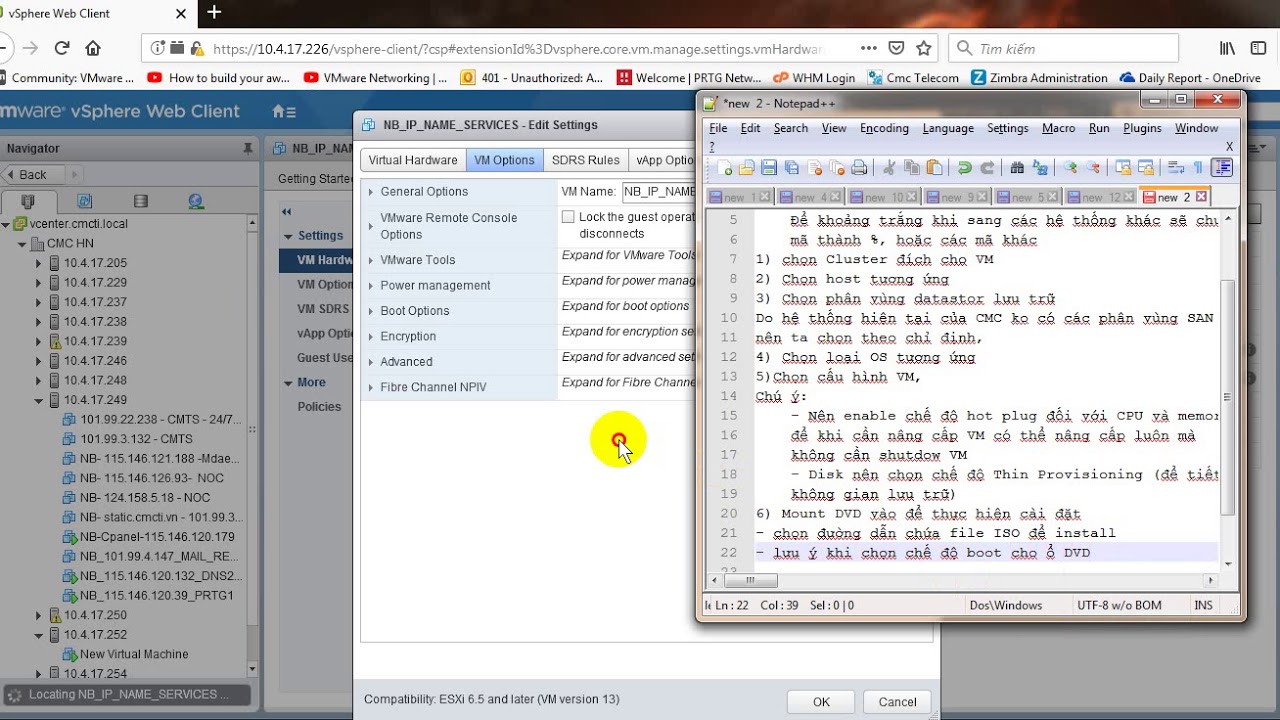Select New Virtual Machine tree item
Viewport: 1280px width, 720px height.
pyautogui.click(x=134, y=654)
